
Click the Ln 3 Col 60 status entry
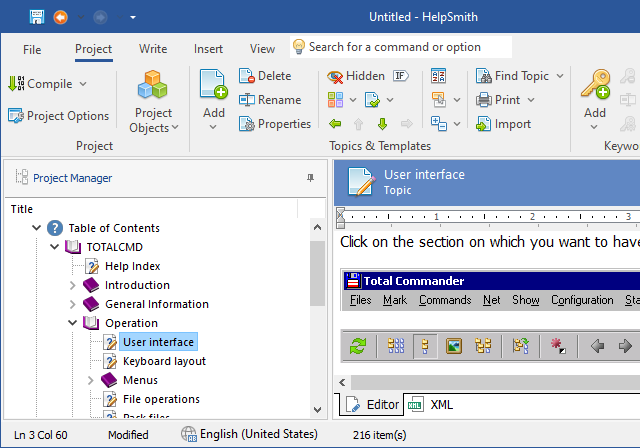pyautogui.click(x=40, y=435)
